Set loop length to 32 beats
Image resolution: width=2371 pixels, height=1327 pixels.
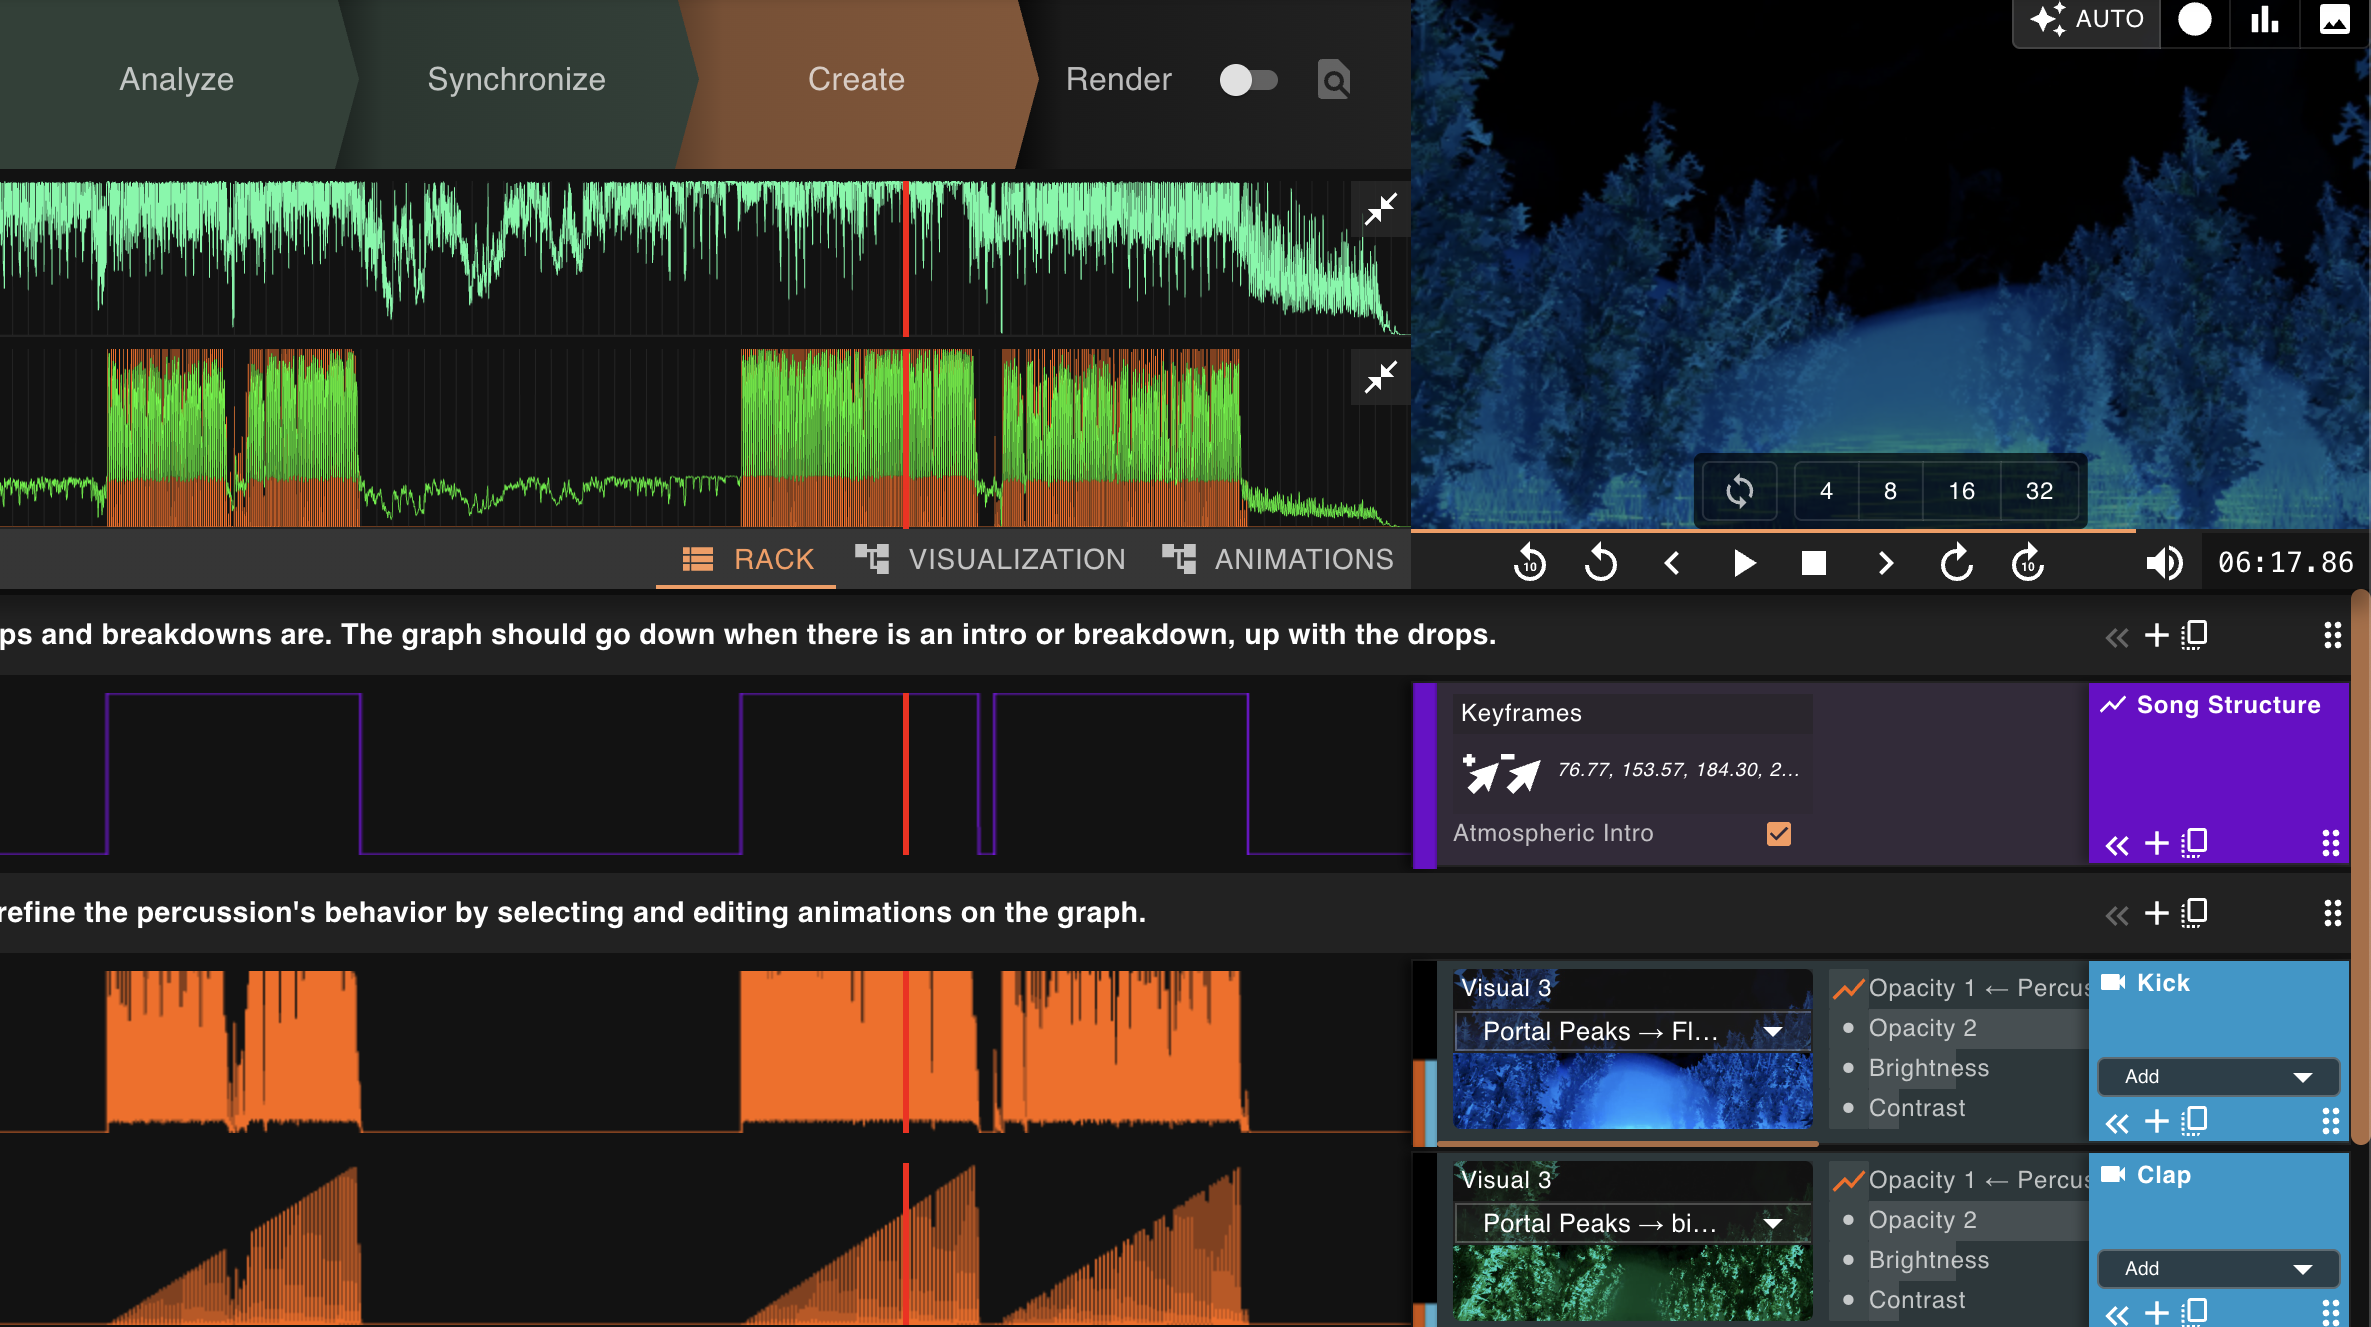click(2039, 491)
